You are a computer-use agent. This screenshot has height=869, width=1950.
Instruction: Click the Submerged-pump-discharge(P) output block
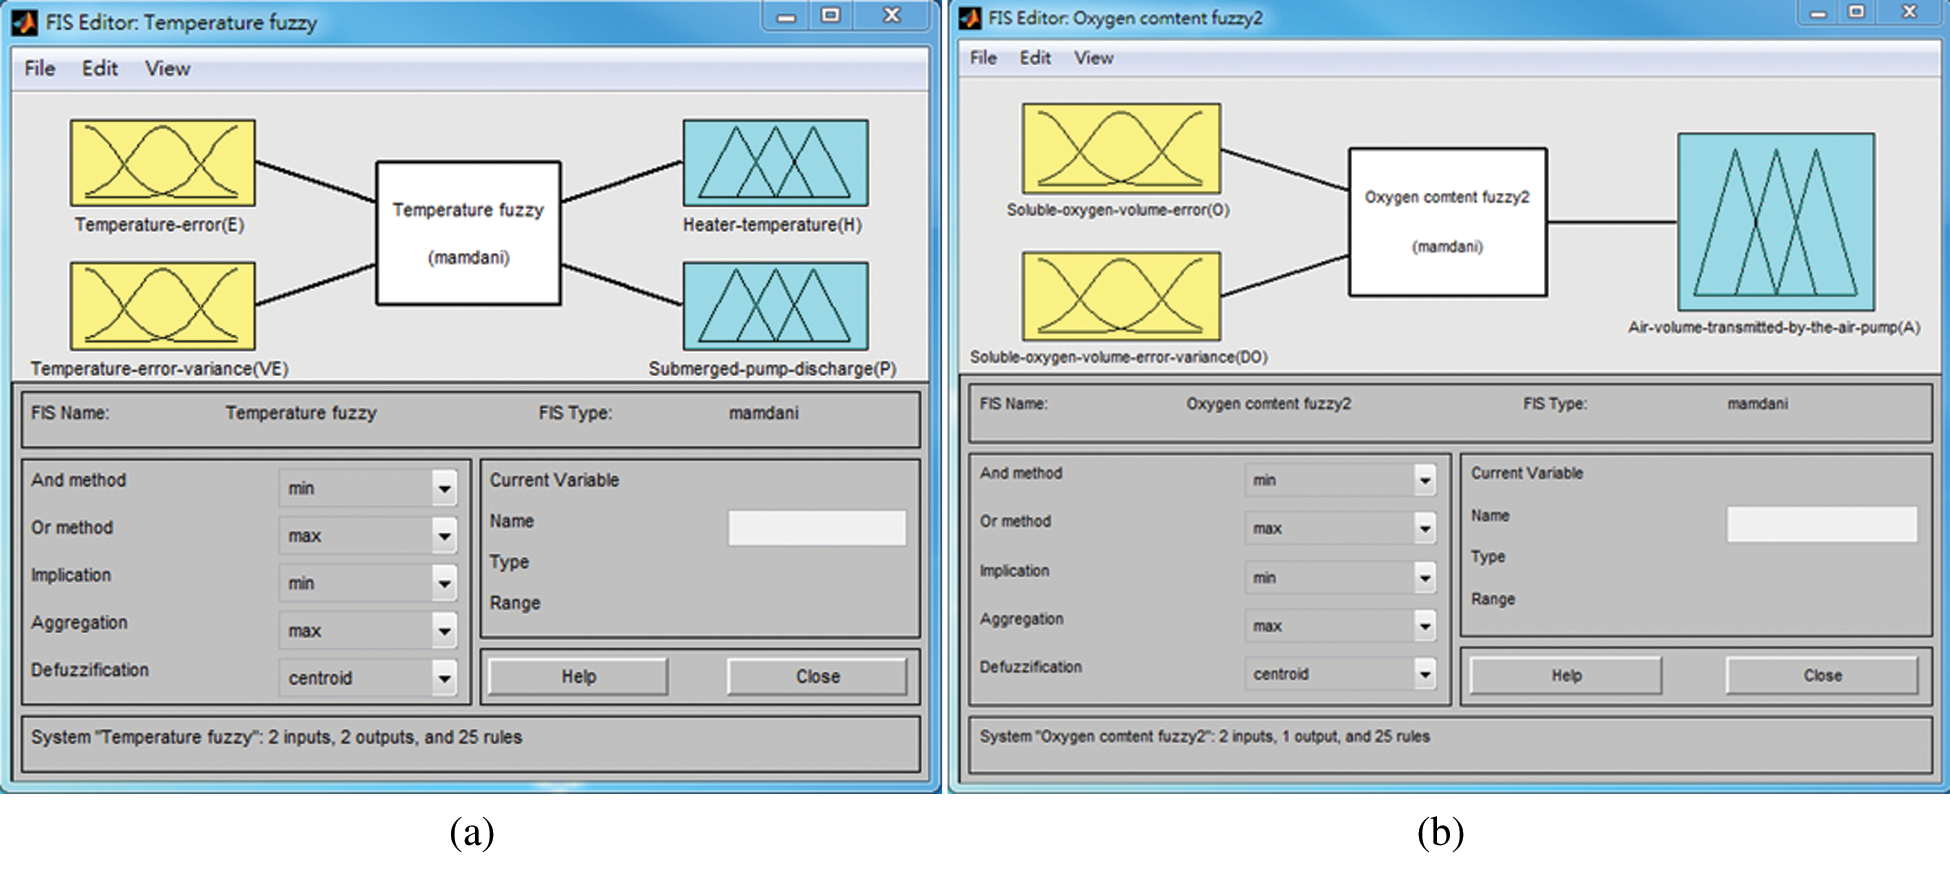775,306
